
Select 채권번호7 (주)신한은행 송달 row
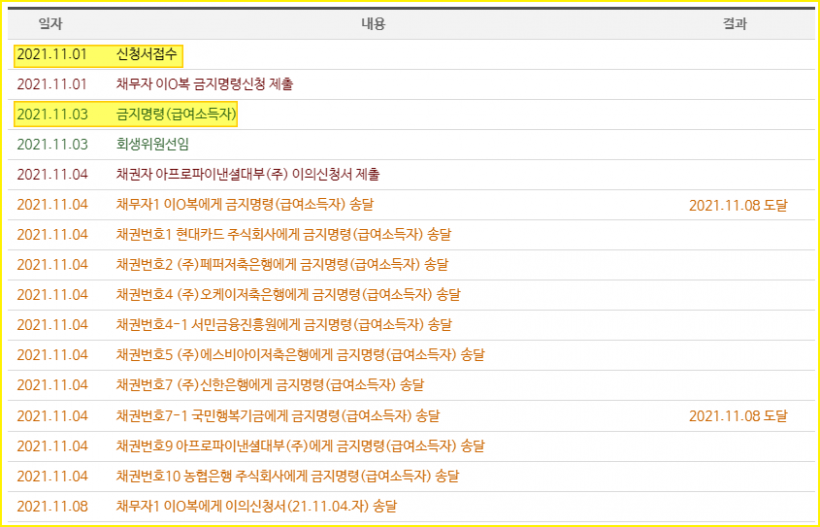pos(410,385)
